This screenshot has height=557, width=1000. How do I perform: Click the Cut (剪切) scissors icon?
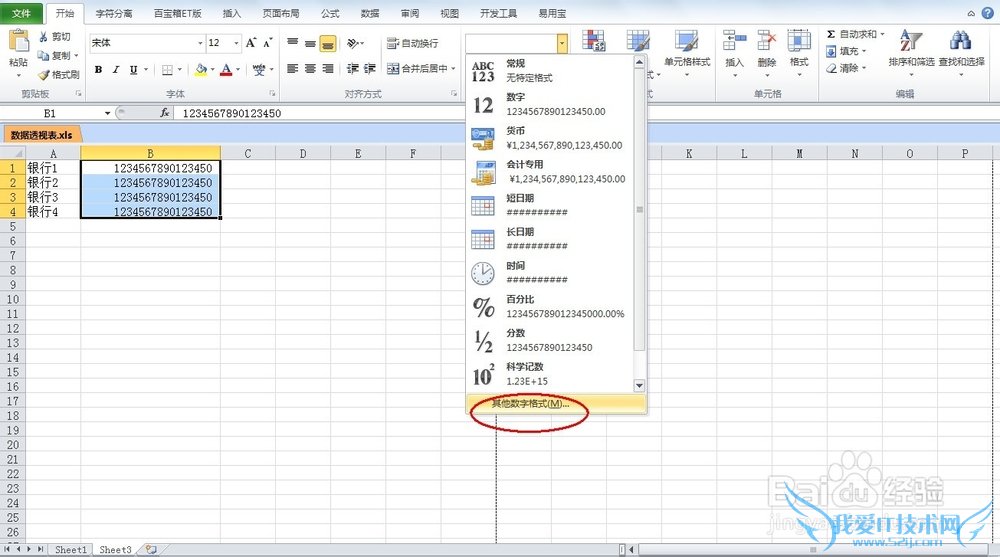point(44,37)
